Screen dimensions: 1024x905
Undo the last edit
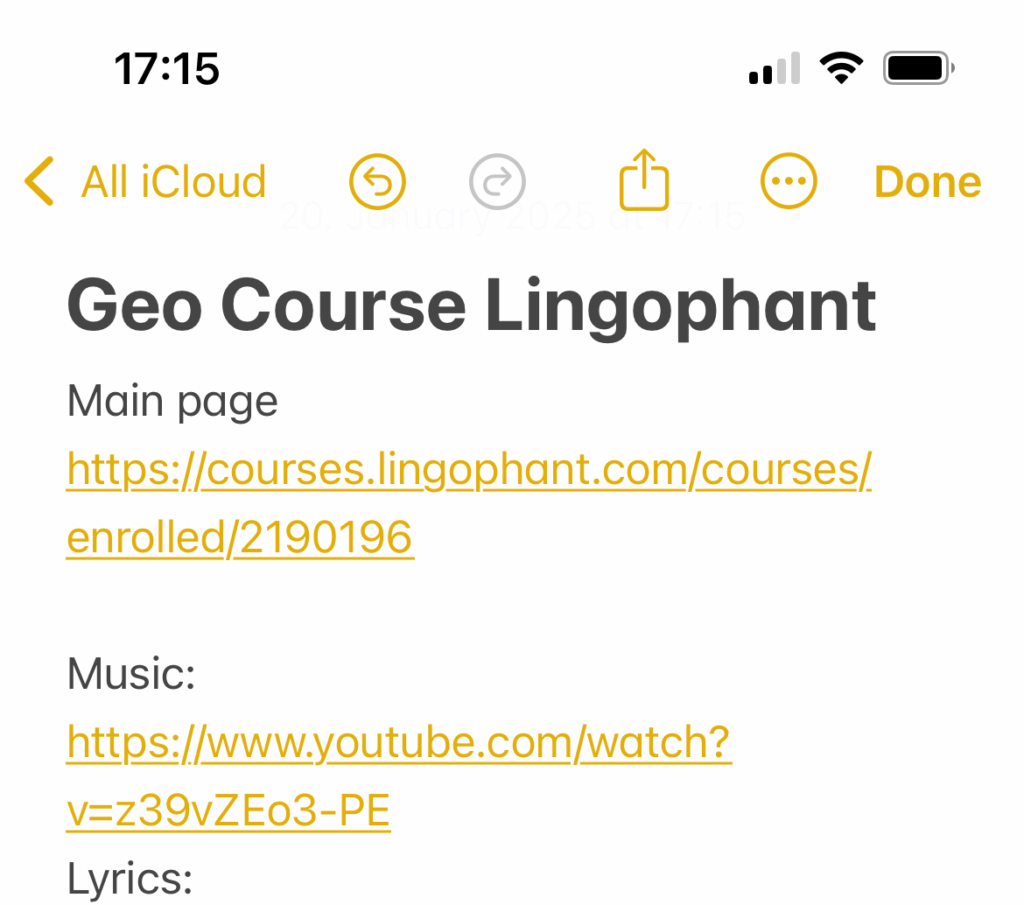pos(377,182)
